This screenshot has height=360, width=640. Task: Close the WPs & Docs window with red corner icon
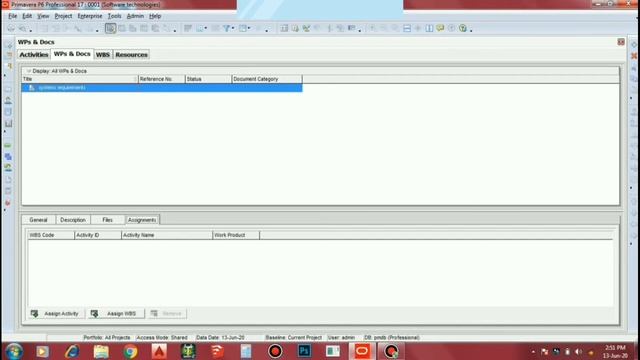point(621,42)
